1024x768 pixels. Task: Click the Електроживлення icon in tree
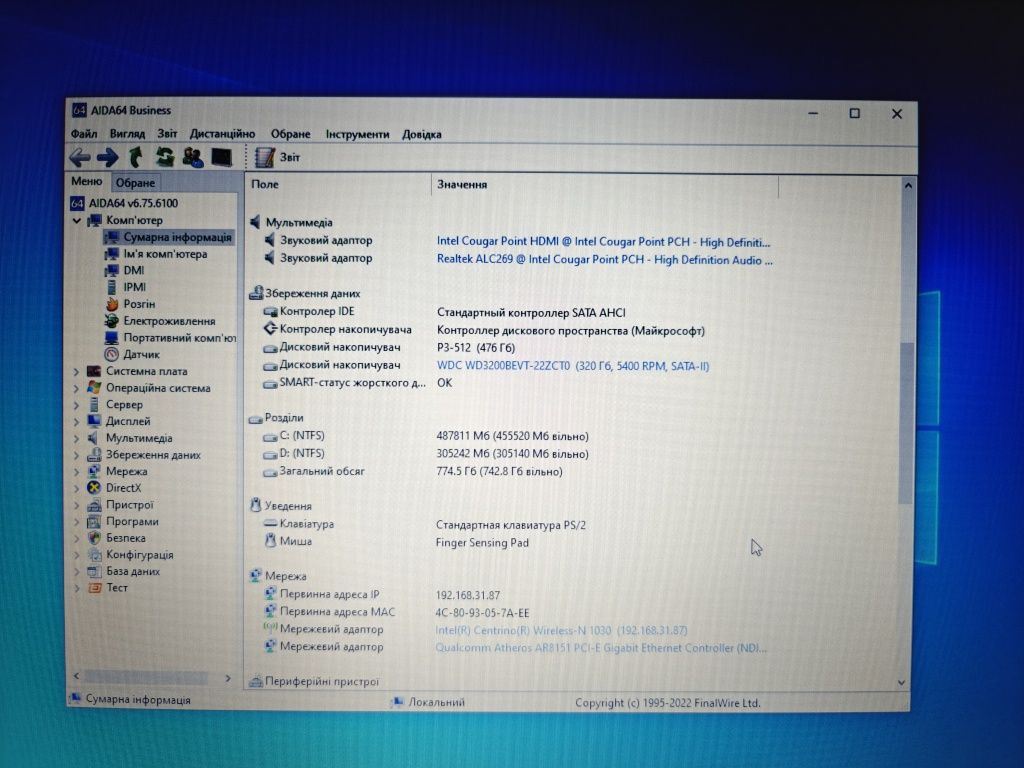click(112, 321)
